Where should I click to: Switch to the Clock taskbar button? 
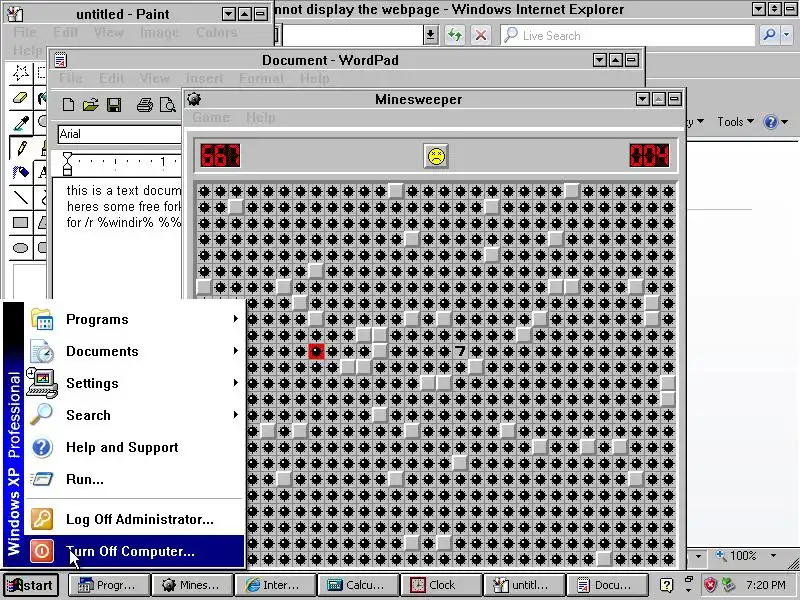(441, 585)
